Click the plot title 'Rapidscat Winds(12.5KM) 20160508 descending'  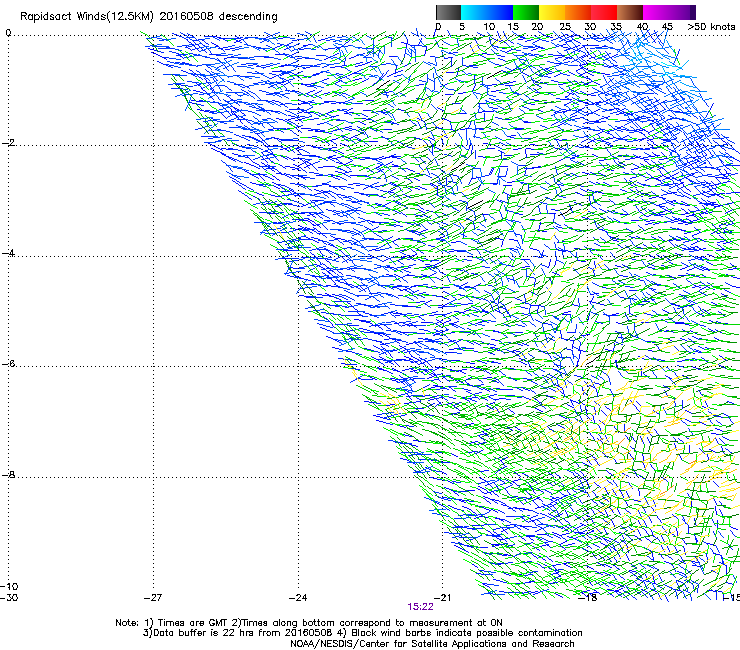tap(149, 17)
